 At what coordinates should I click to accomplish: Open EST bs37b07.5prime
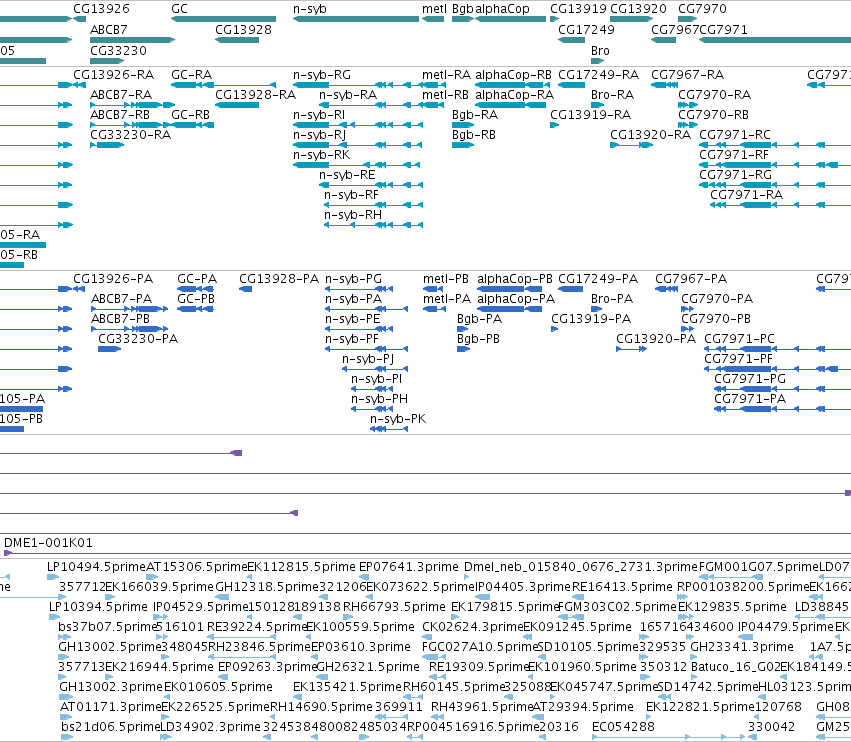(107, 626)
